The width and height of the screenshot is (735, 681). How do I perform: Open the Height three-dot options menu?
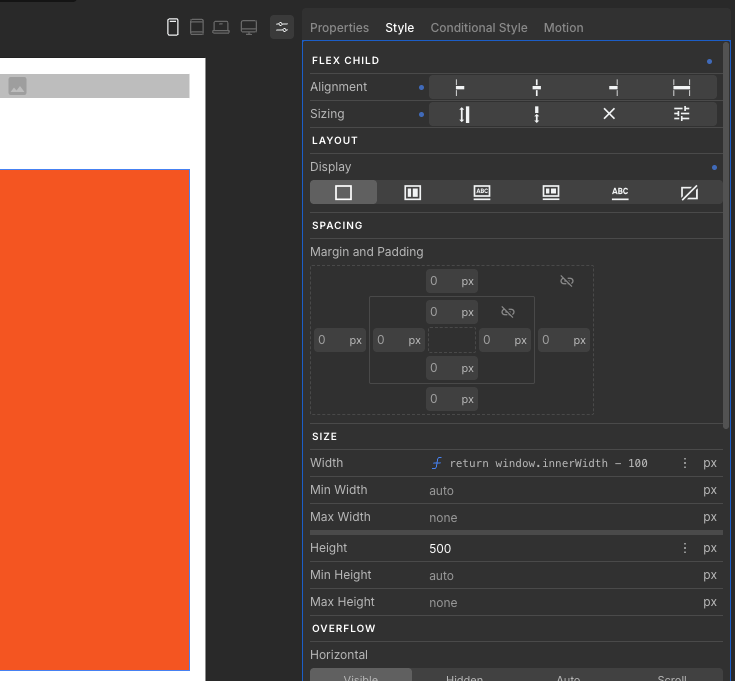[x=685, y=548]
